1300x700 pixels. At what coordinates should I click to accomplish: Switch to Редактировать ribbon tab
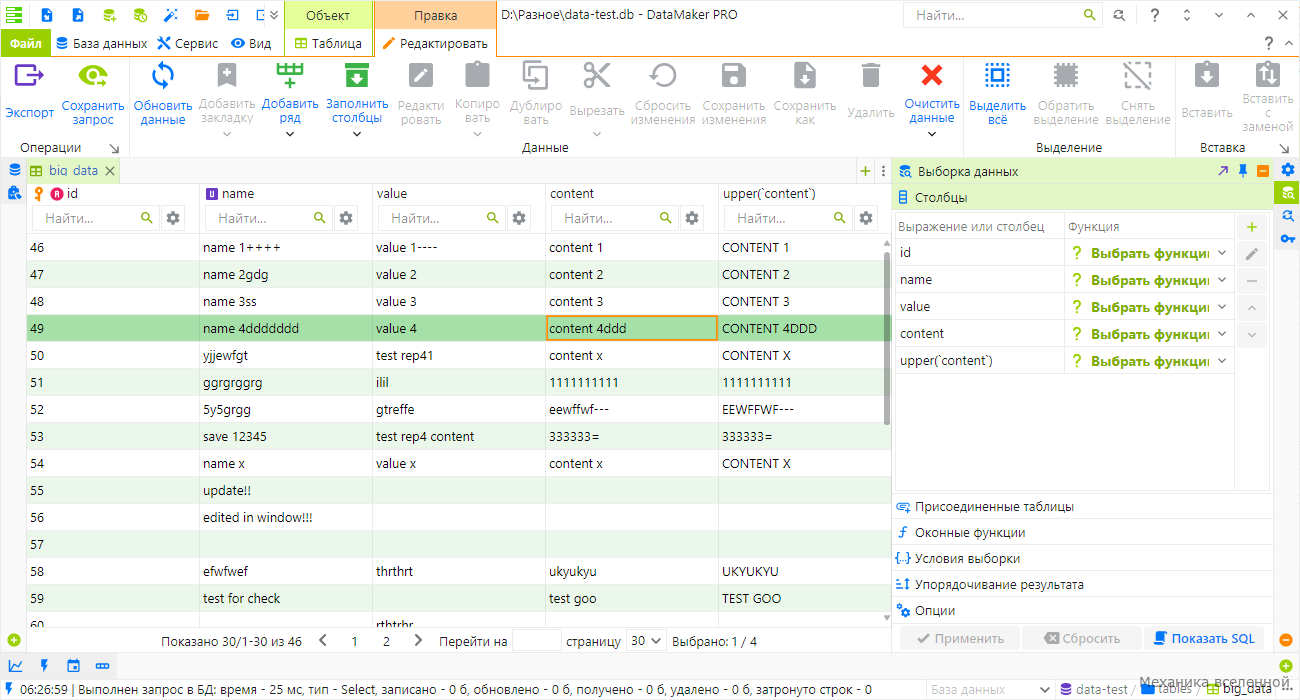435,43
